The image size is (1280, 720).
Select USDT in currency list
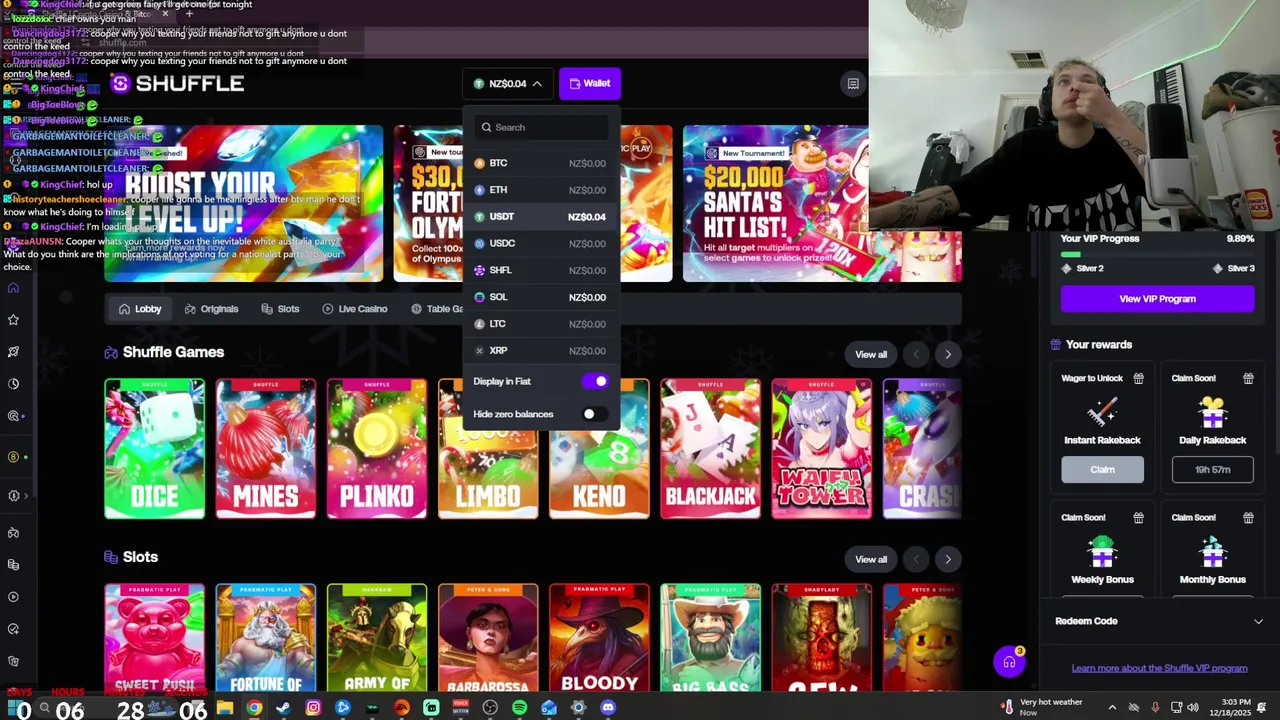[540, 217]
